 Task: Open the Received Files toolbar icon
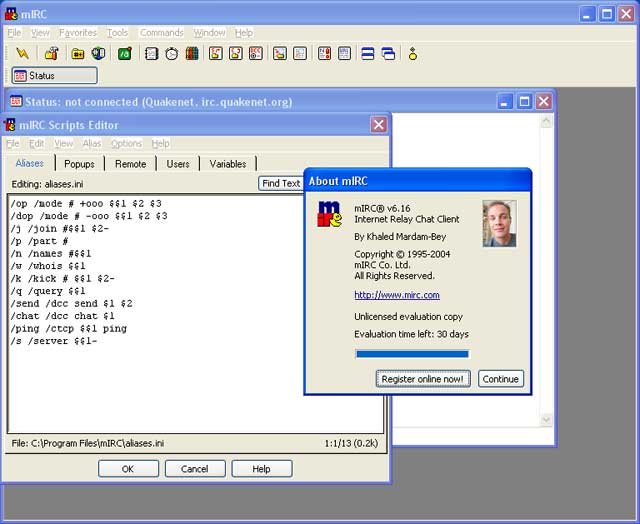coord(280,53)
